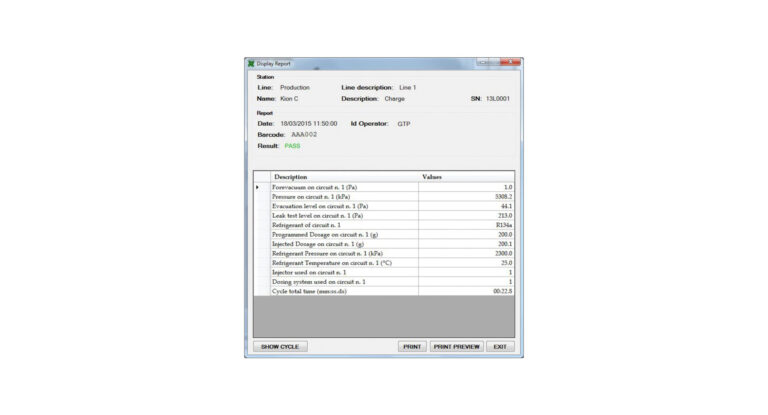768x415 pixels.
Task: Click the value 25.0
Action: 506,263
